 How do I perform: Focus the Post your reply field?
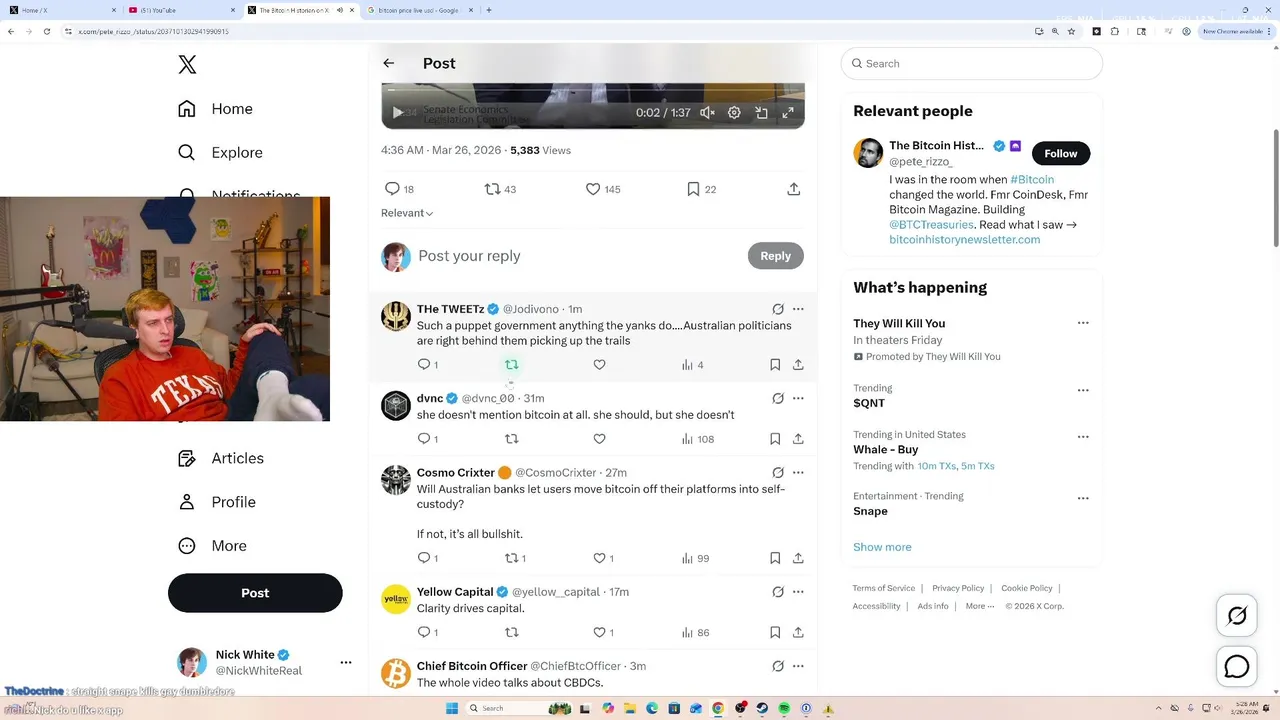coord(575,256)
